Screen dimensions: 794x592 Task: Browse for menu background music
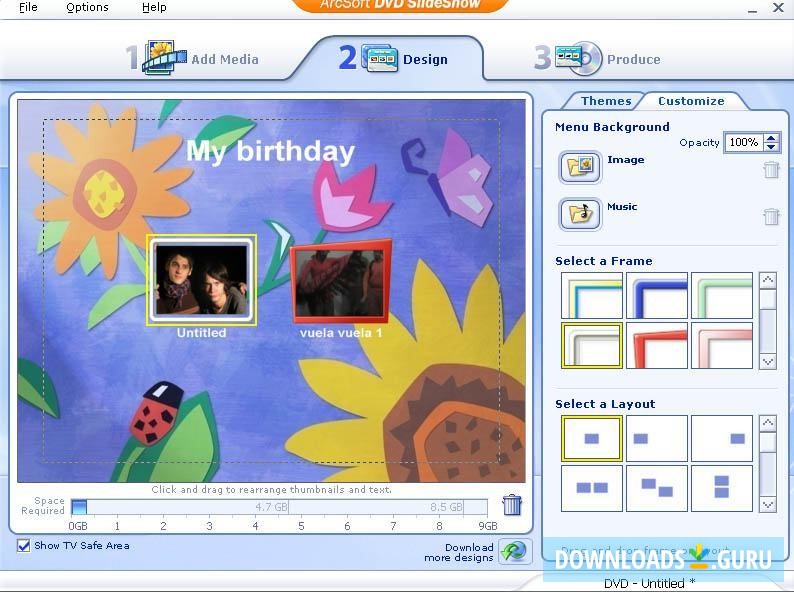[580, 214]
